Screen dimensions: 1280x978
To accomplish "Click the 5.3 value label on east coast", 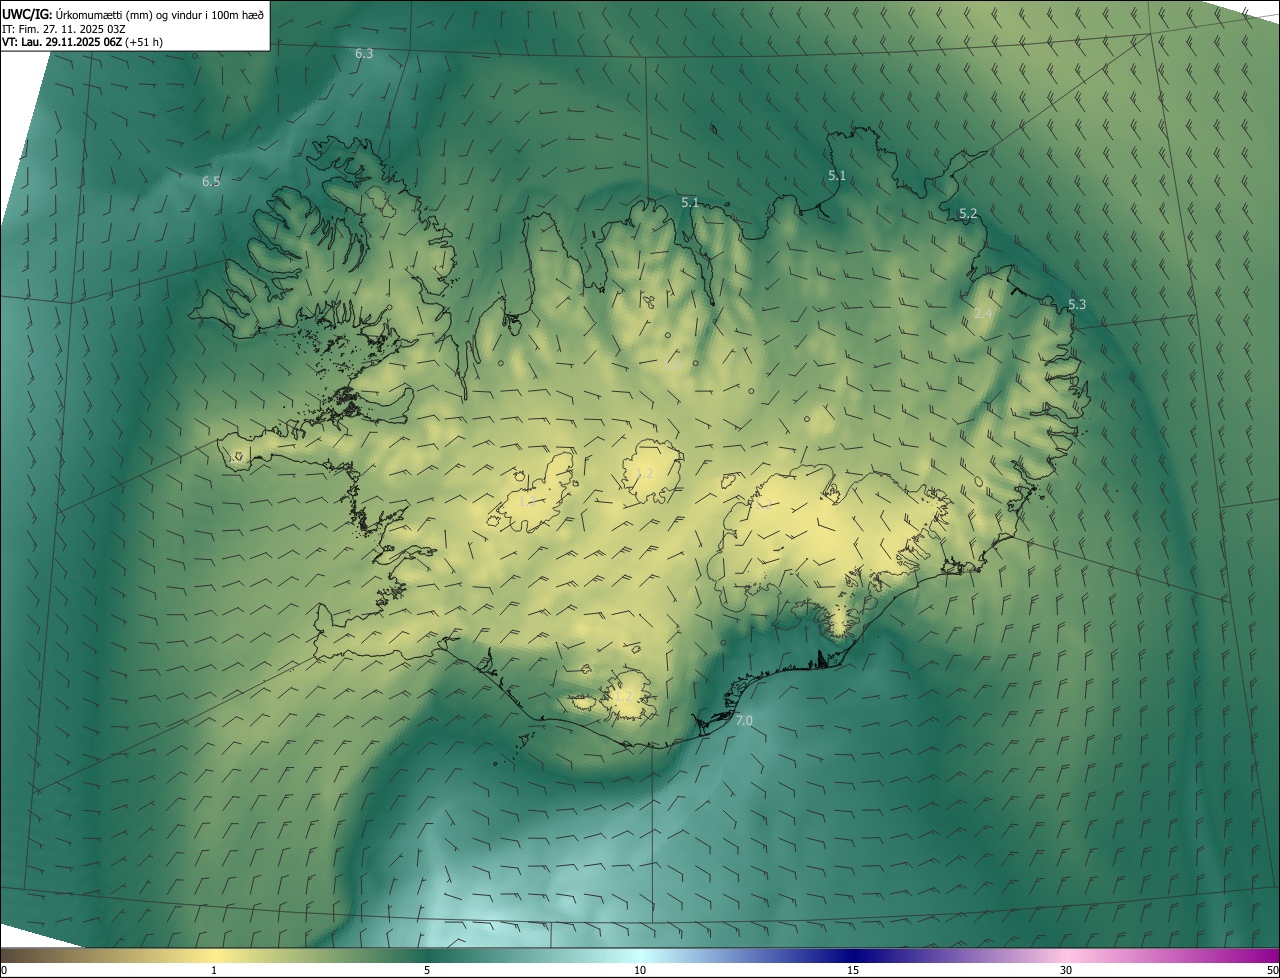I will [1077, 305].
